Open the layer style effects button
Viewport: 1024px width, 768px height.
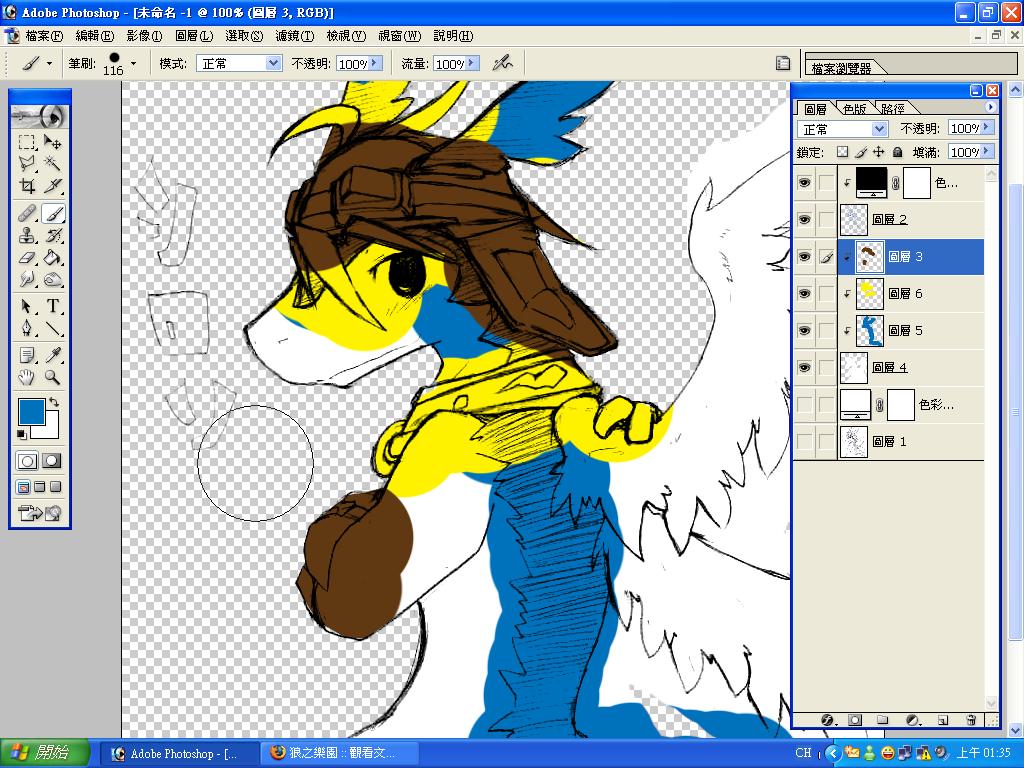coord(827,719)
